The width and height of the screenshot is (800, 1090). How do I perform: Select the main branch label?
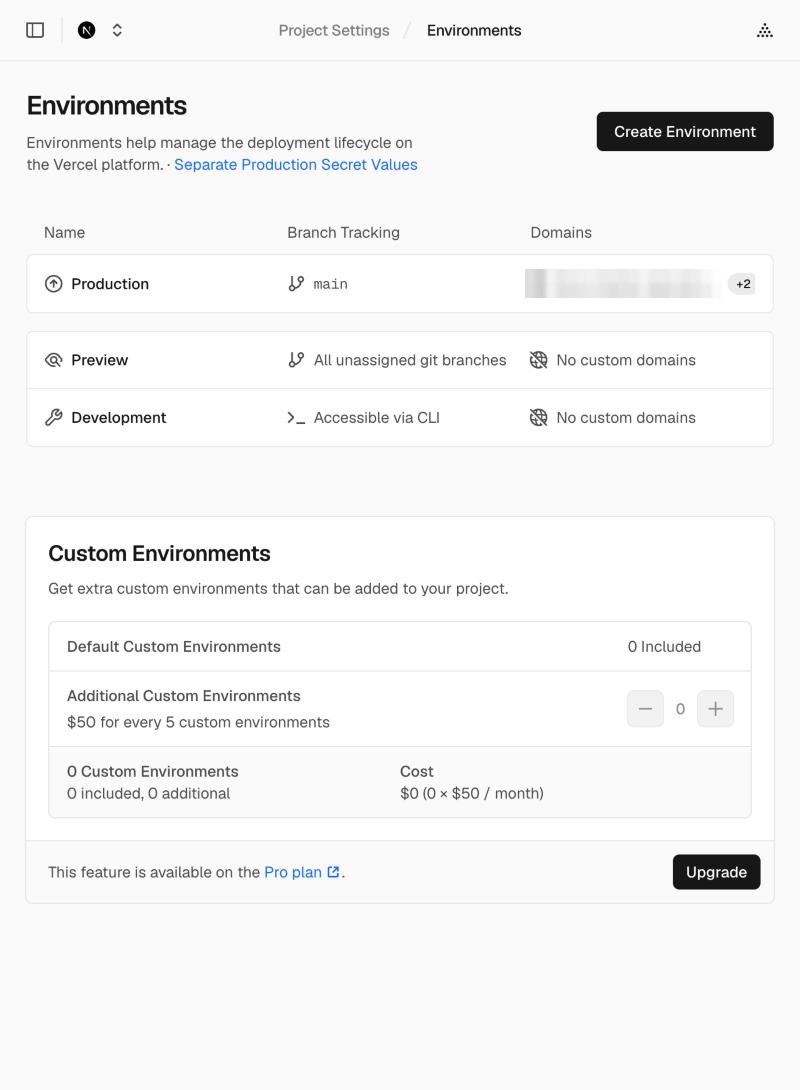click(x=331, y=284)
